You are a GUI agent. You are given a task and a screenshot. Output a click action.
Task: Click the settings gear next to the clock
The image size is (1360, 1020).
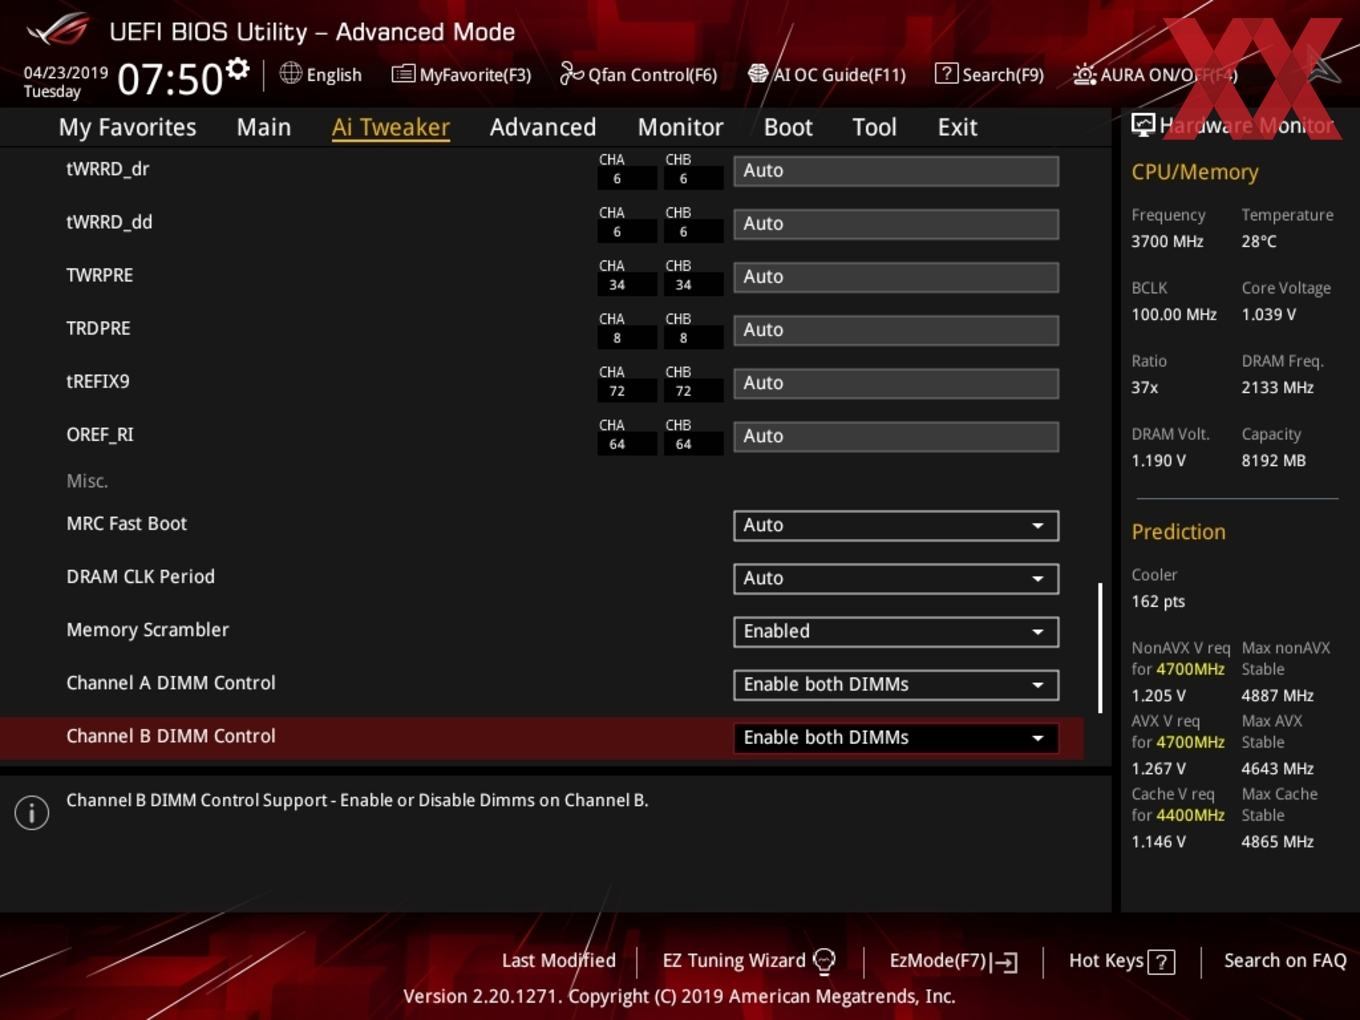pyautogui.click(x=238, y=69)
